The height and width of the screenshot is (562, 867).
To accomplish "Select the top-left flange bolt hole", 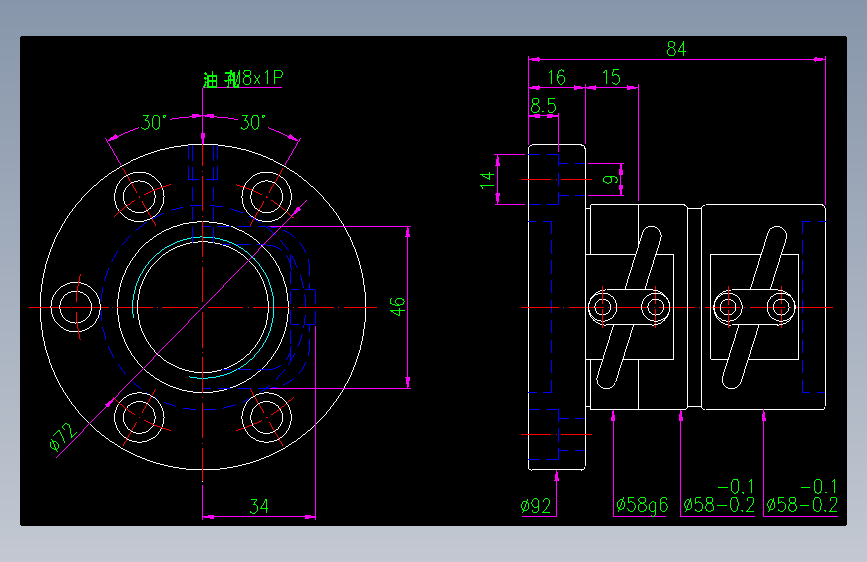I will 139,196.
